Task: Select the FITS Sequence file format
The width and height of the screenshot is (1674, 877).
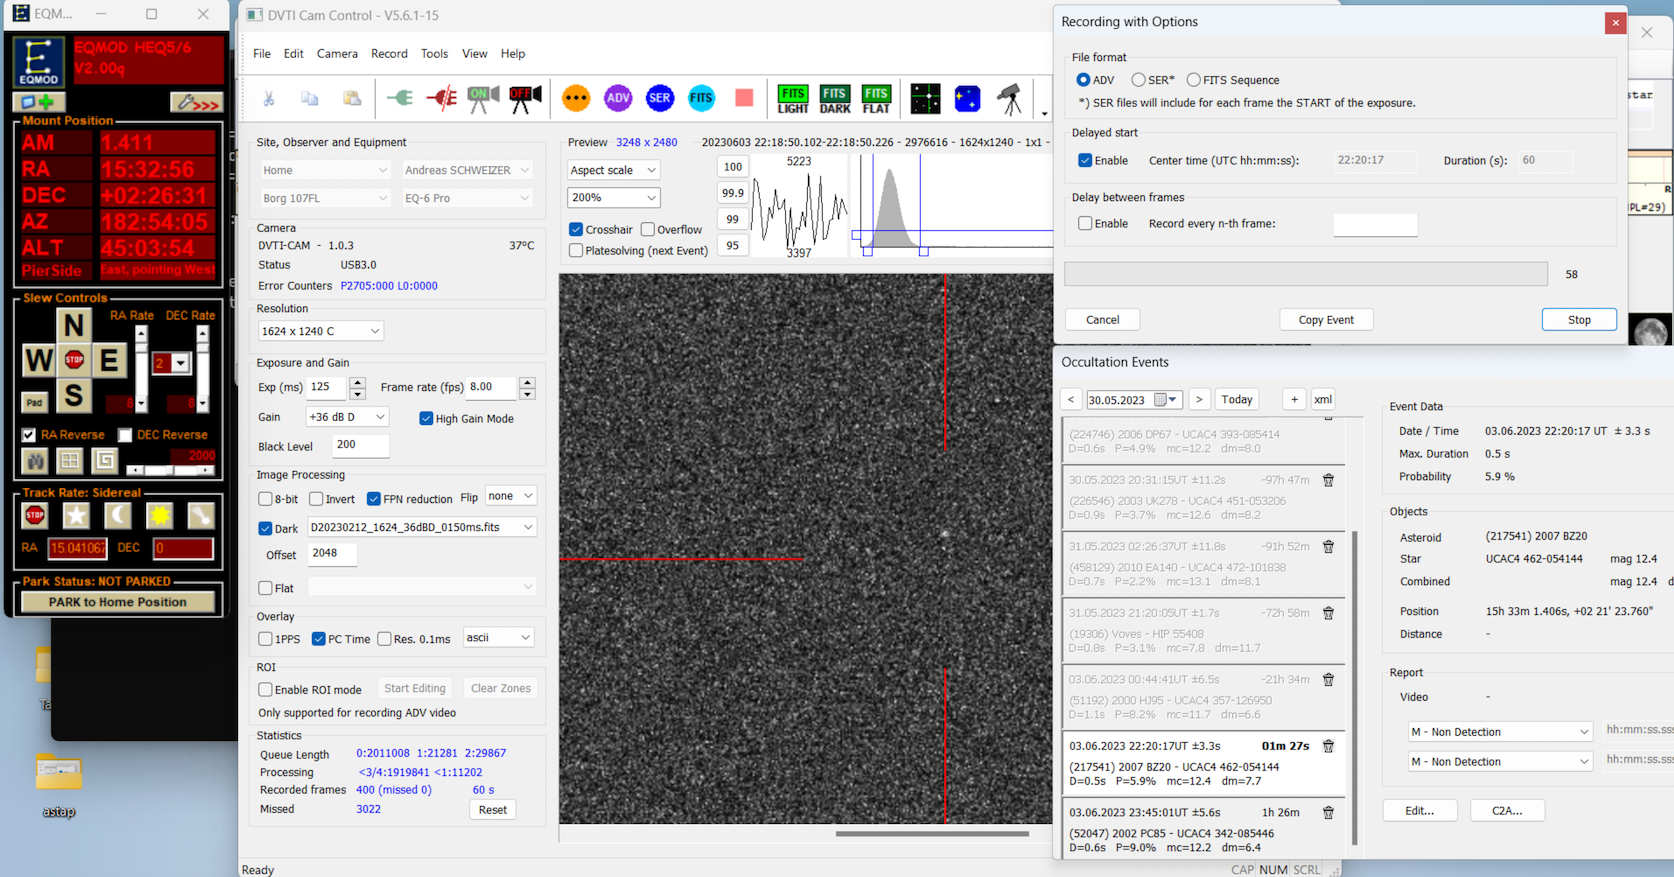Action: [1194, 80]
